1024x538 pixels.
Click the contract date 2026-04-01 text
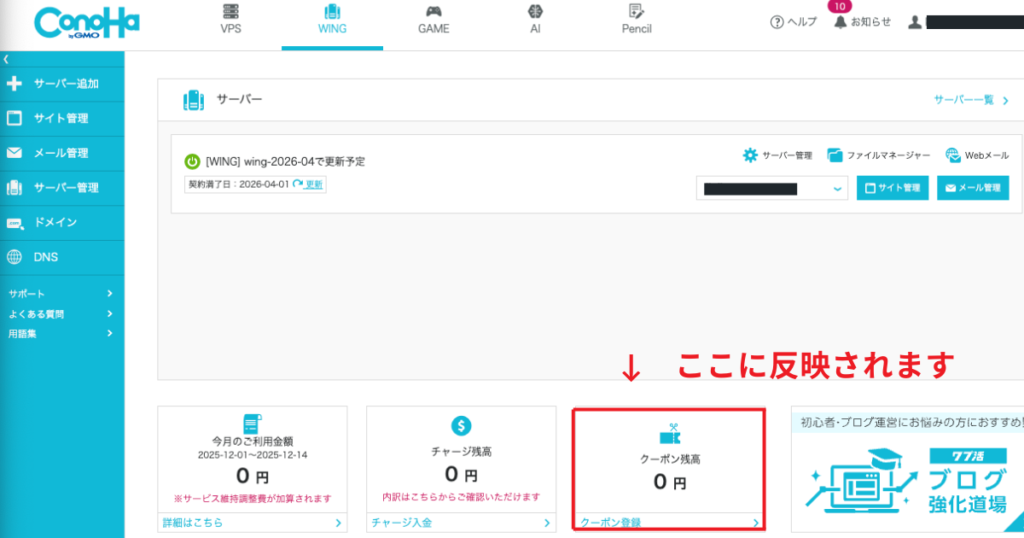point(264,185)
